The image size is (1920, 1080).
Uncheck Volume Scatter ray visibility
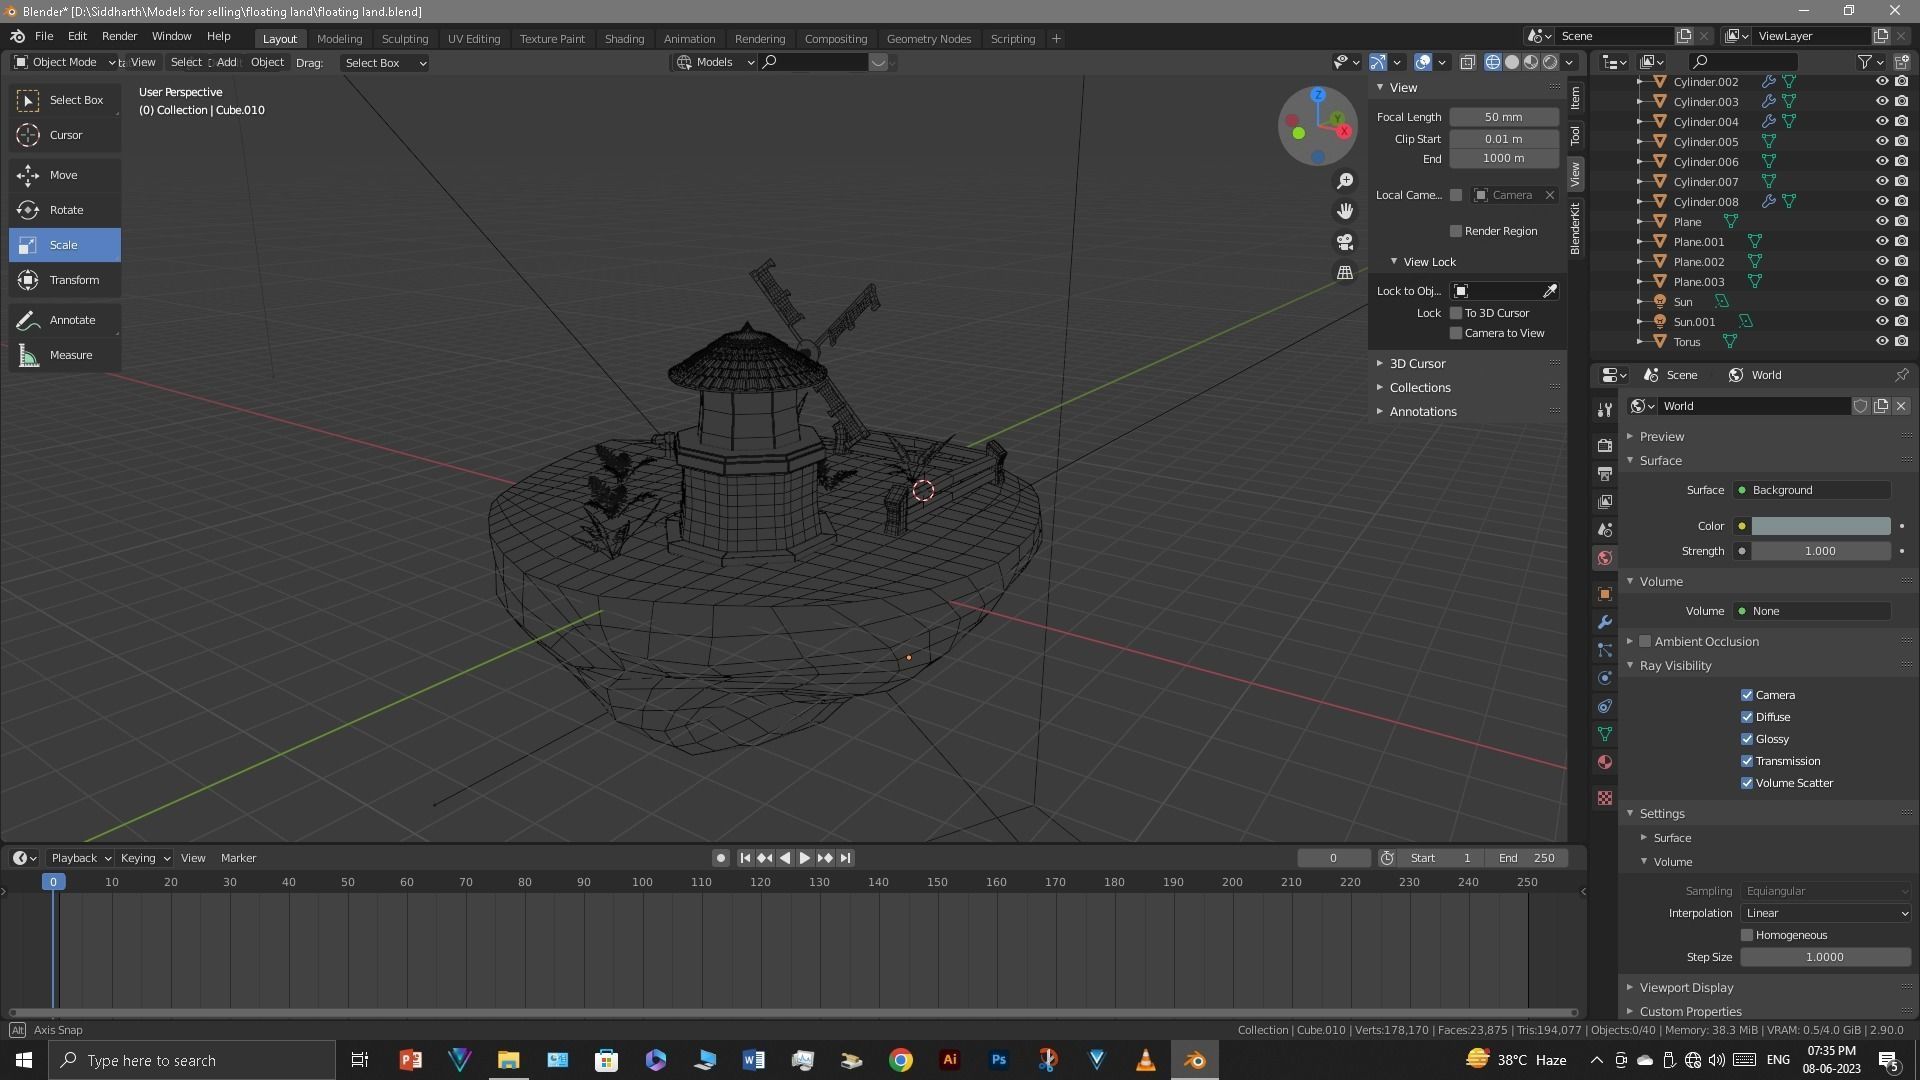[x=1747, y=783]
